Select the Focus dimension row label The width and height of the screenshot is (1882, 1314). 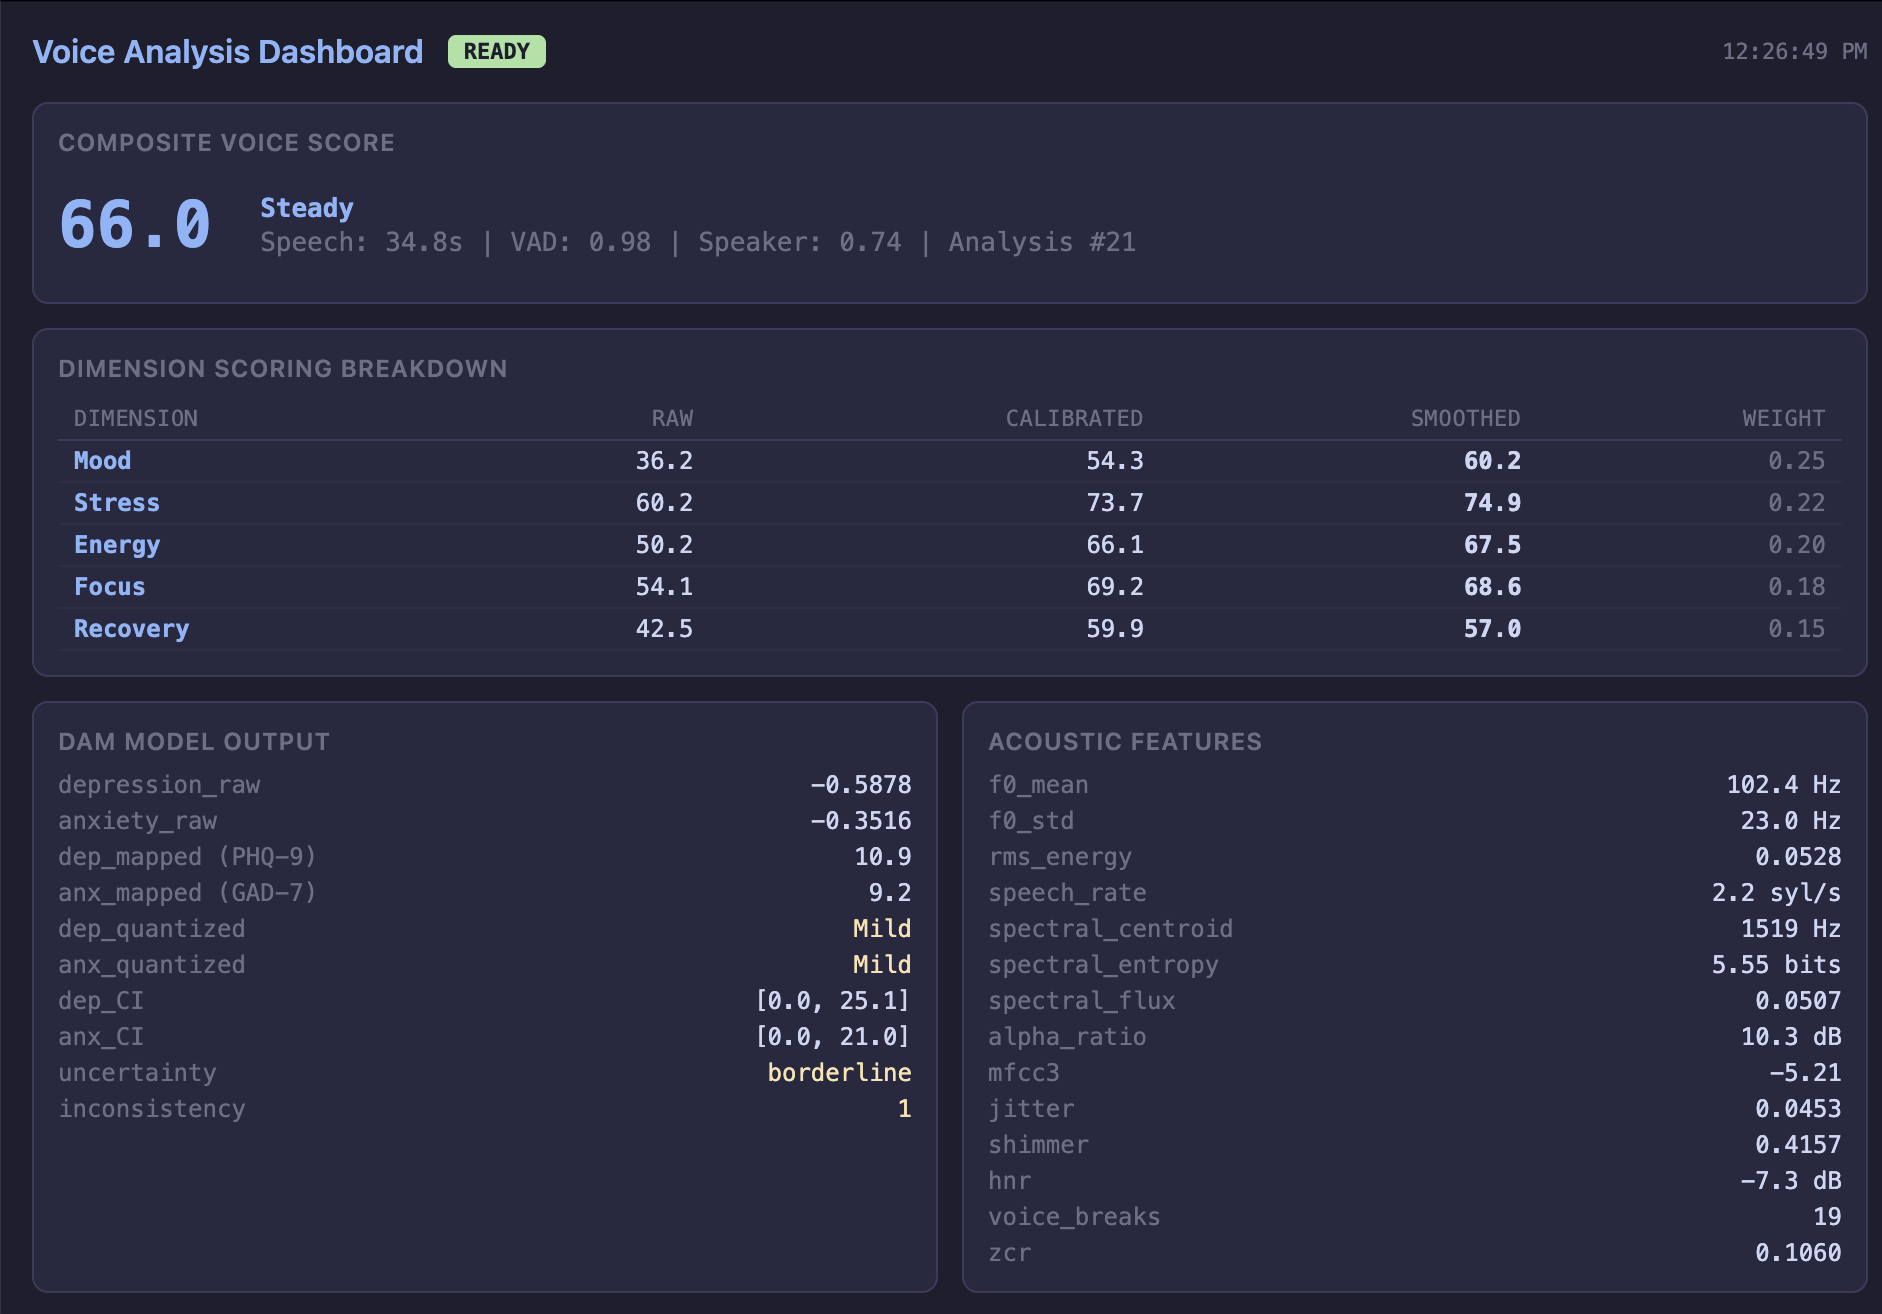110,587
